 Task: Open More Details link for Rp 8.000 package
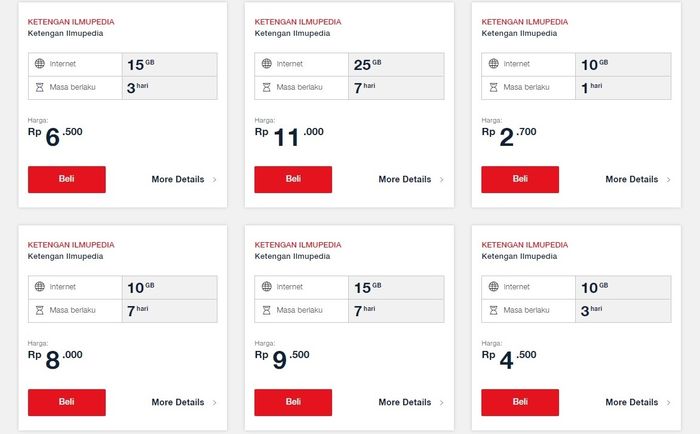point(177,403)
